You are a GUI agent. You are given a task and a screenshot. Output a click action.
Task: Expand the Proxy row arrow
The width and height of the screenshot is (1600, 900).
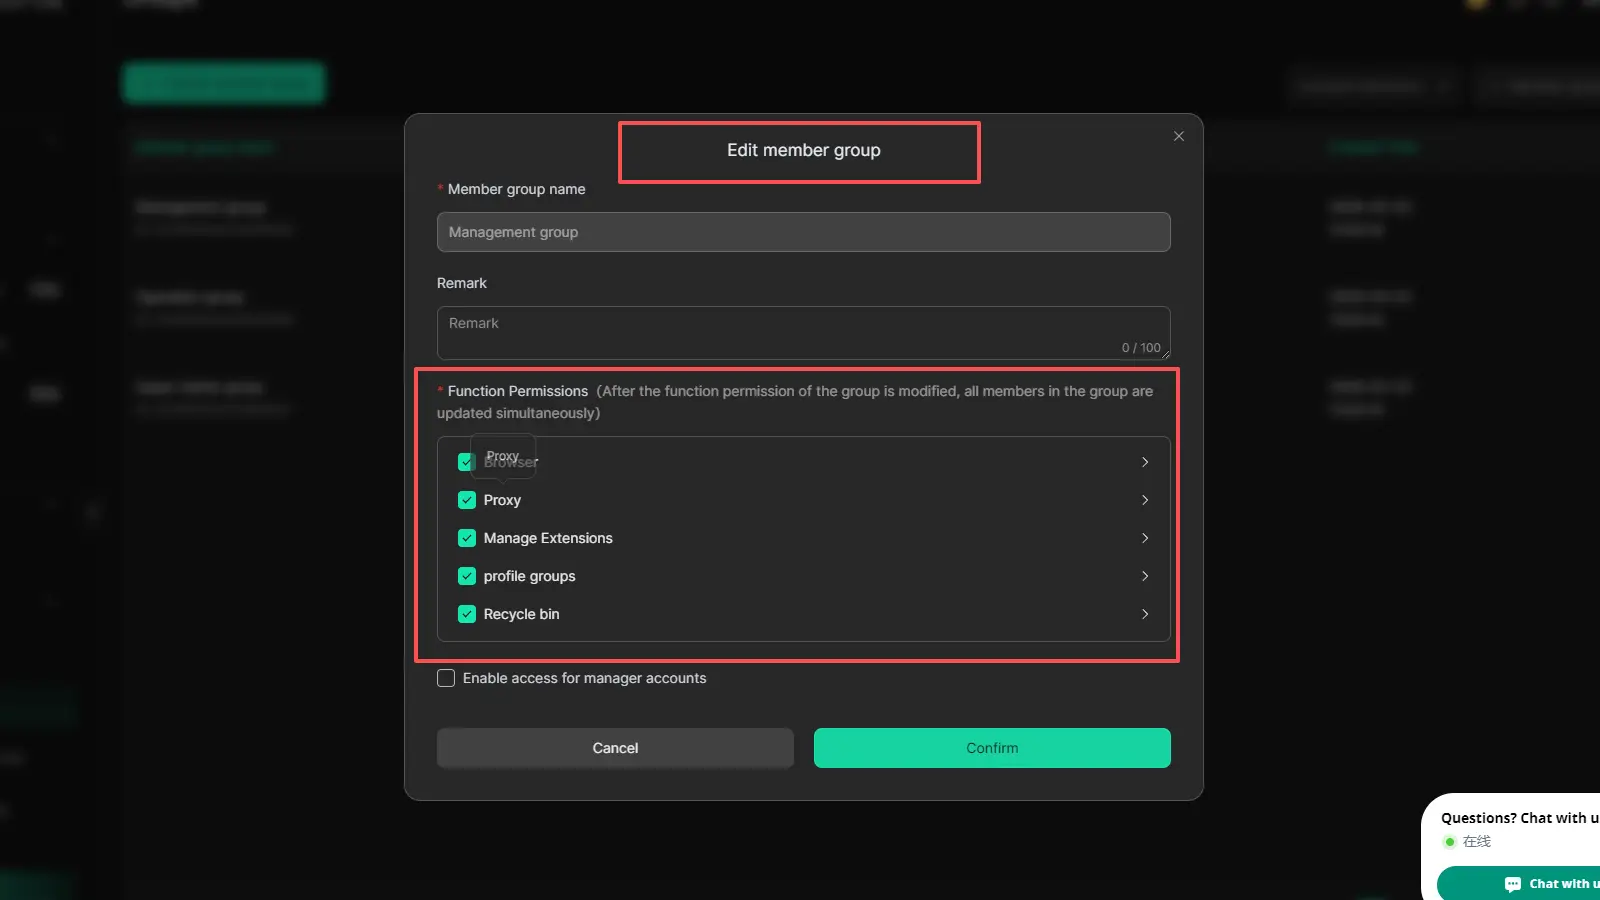pyautogui.click(x=1145, y=500)
